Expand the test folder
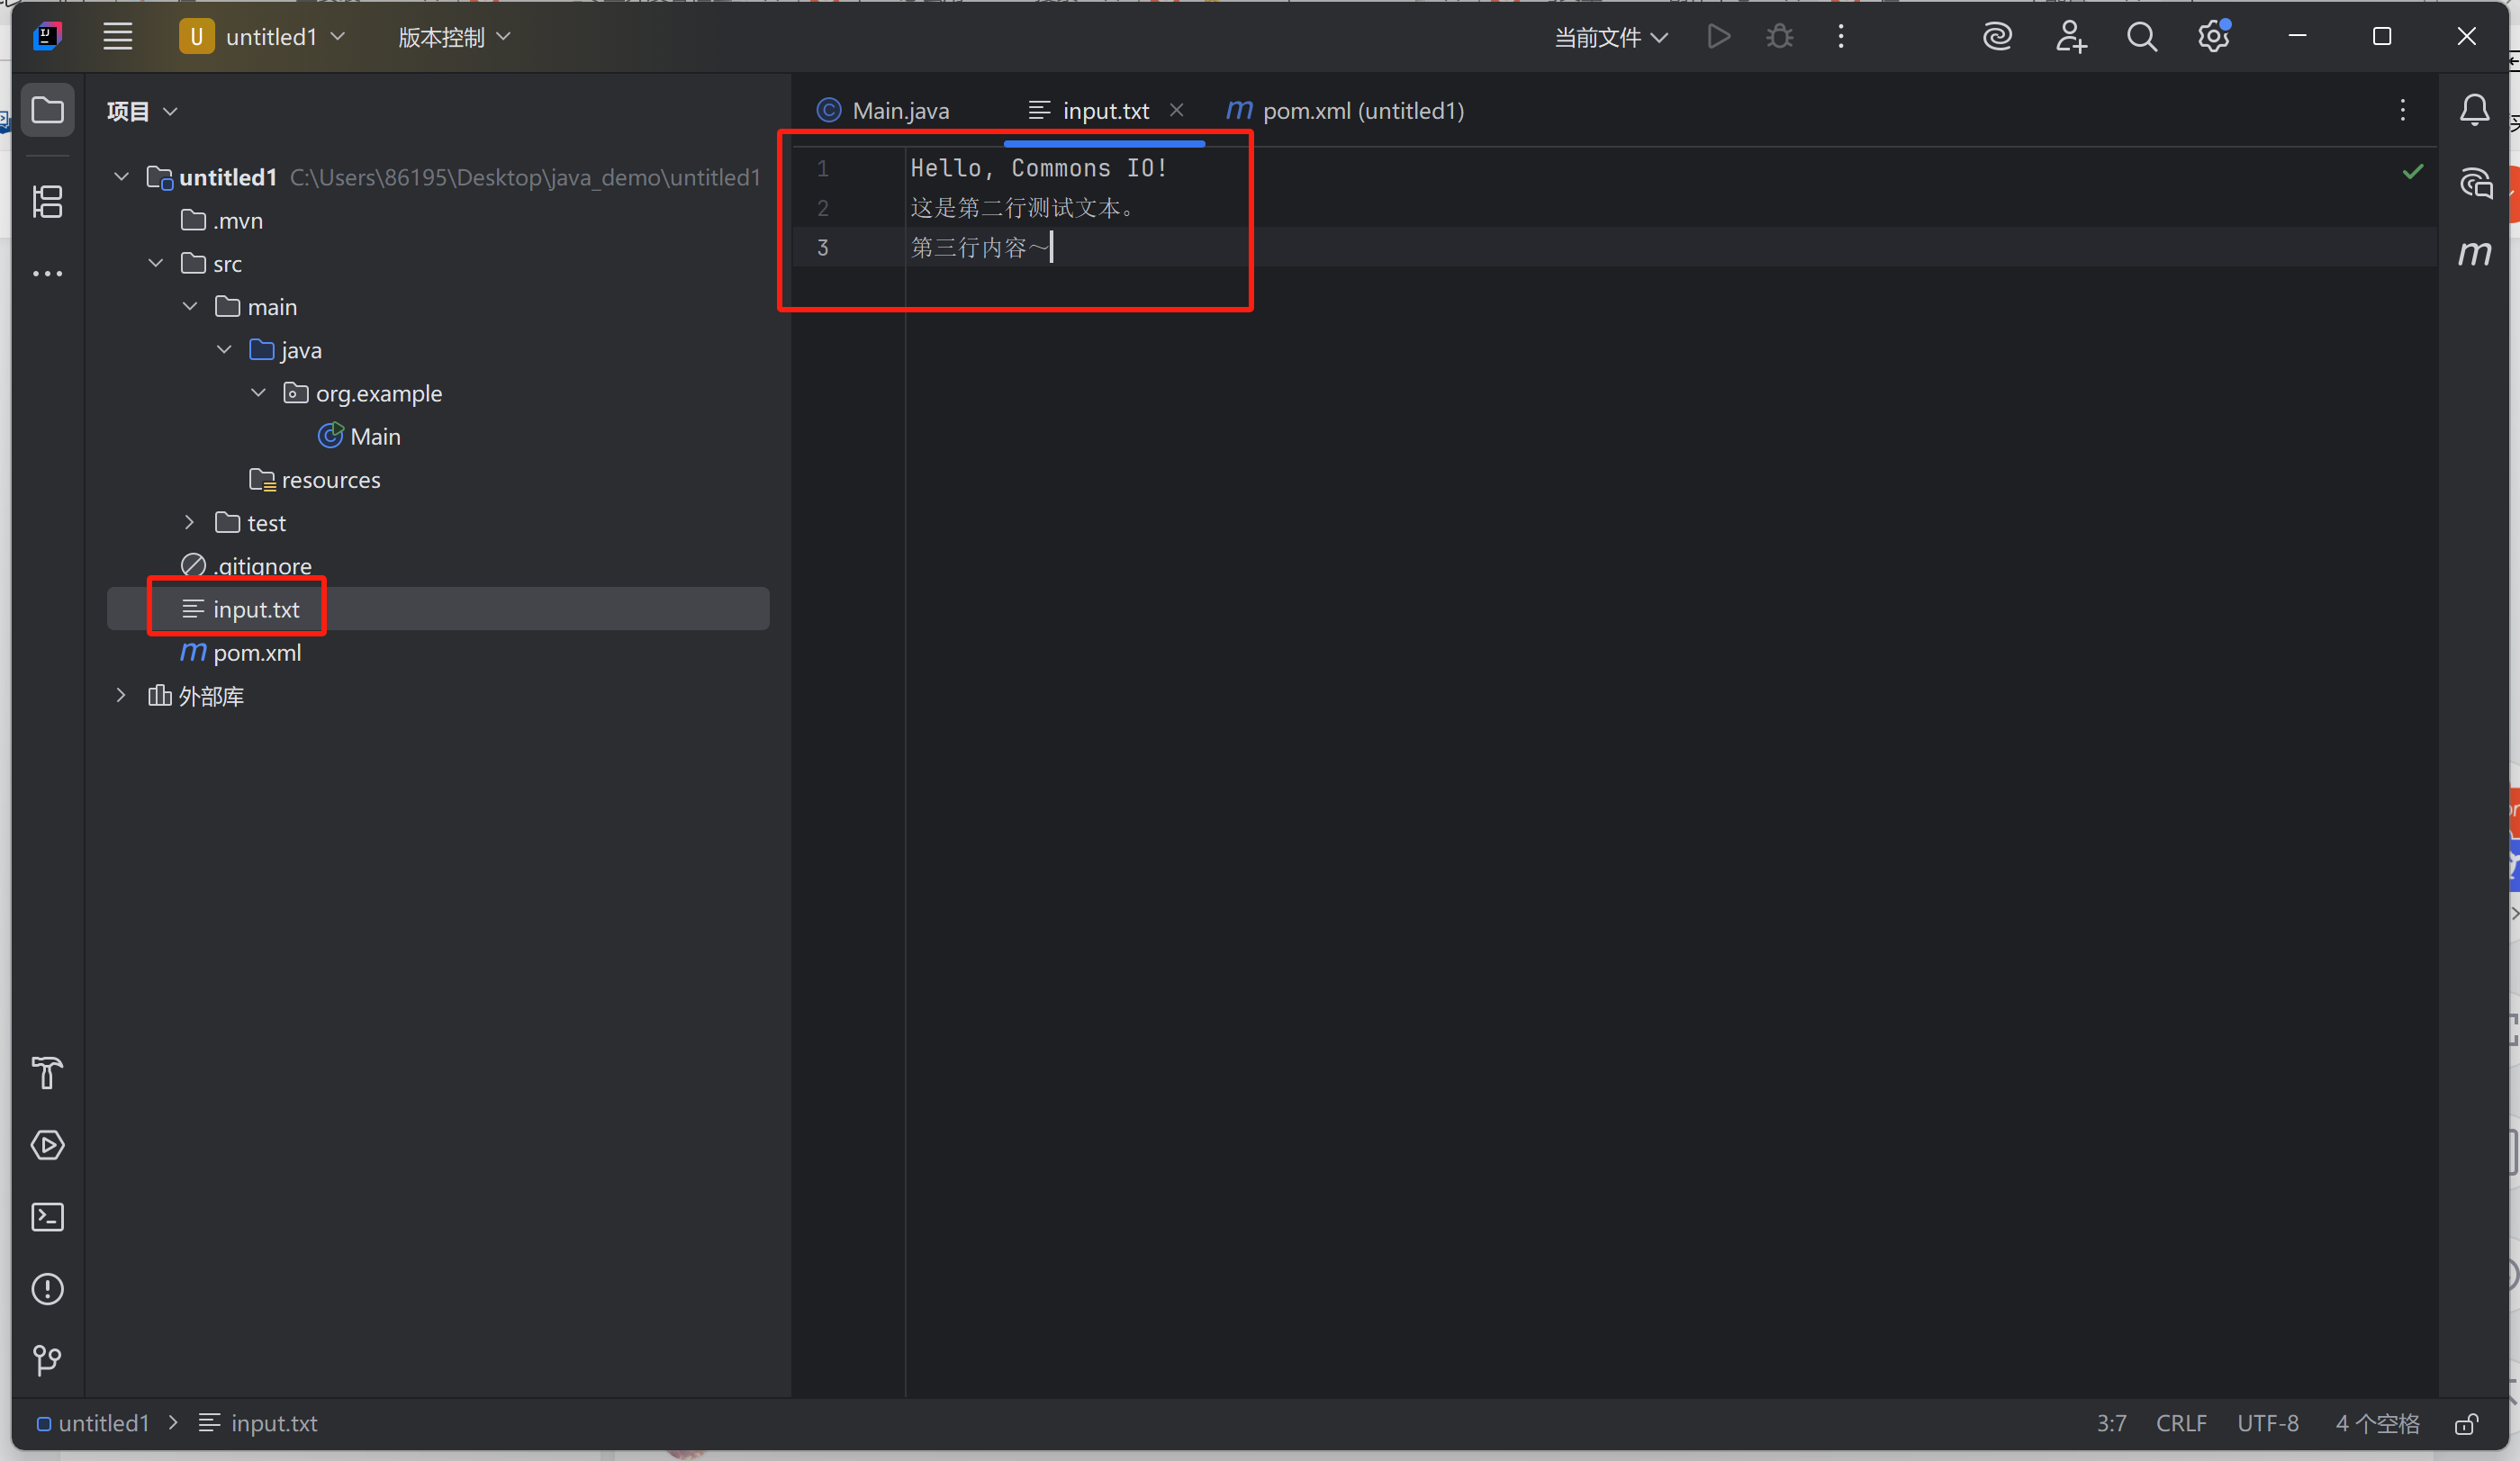Image resolution: width=2520 pixels, height=1461 pixels. point(189,522)
